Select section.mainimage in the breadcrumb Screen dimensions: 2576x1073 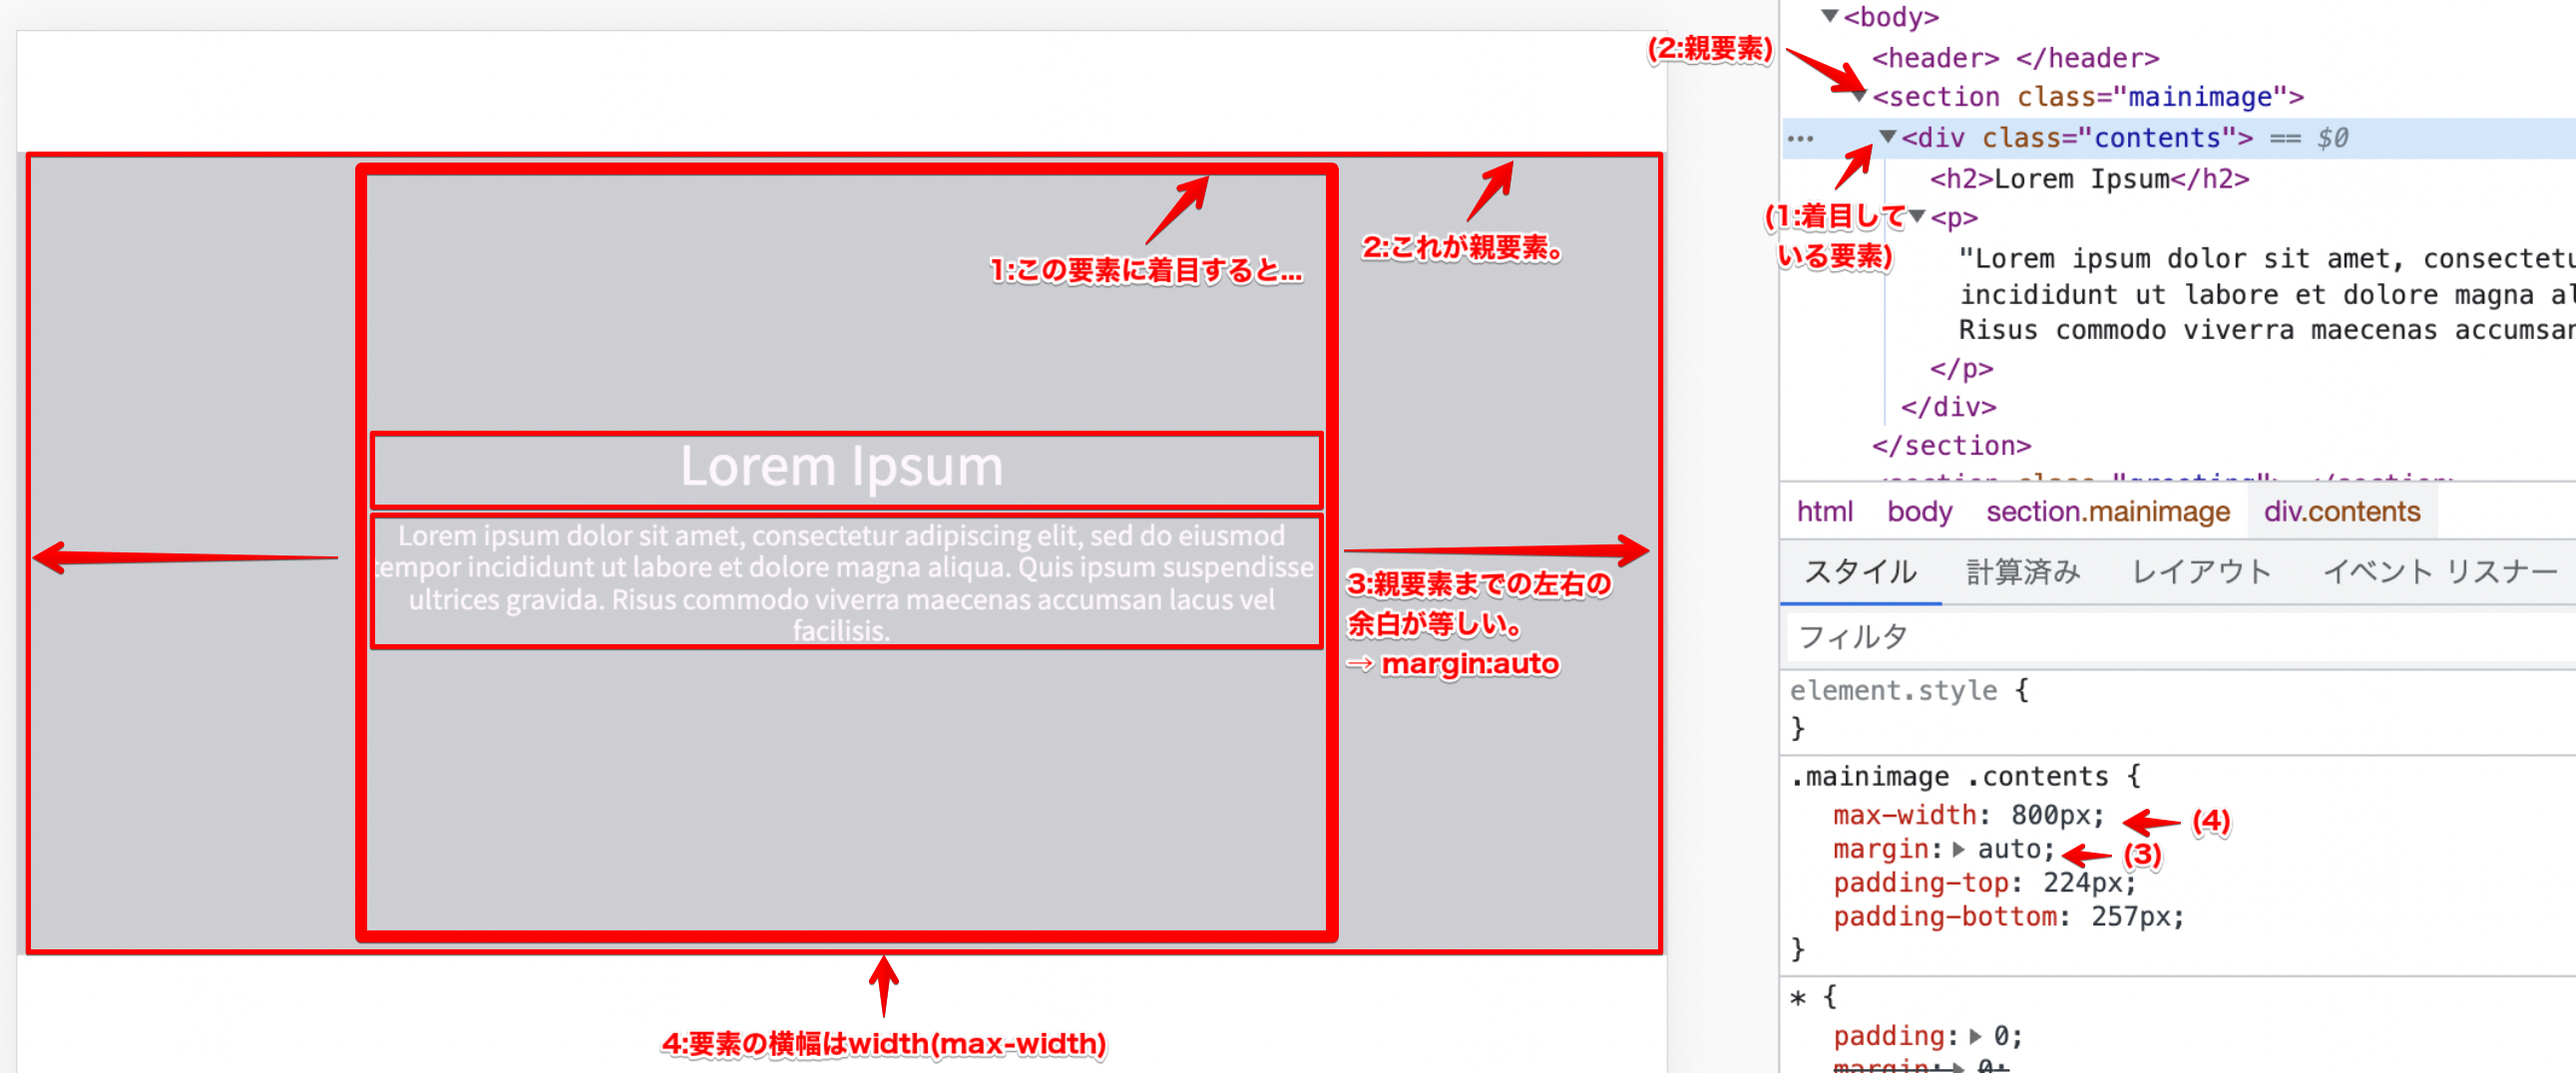(x=2107, y=511)
